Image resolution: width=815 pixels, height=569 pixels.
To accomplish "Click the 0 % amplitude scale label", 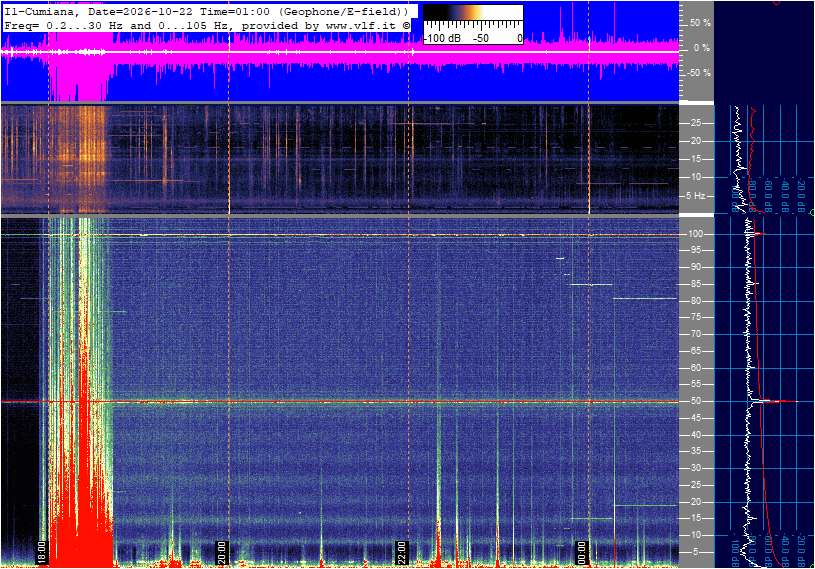I will (x=702, y=48).
